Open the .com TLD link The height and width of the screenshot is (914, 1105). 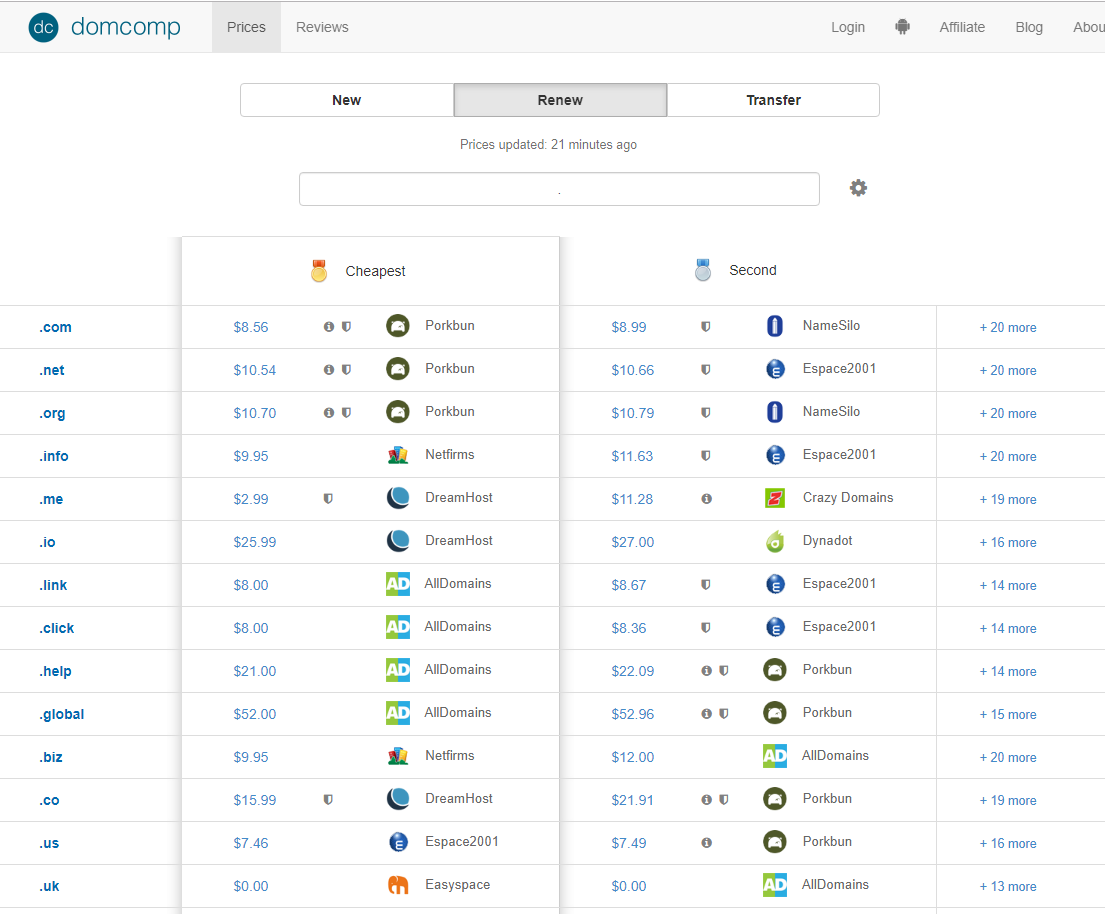[55, 327]
